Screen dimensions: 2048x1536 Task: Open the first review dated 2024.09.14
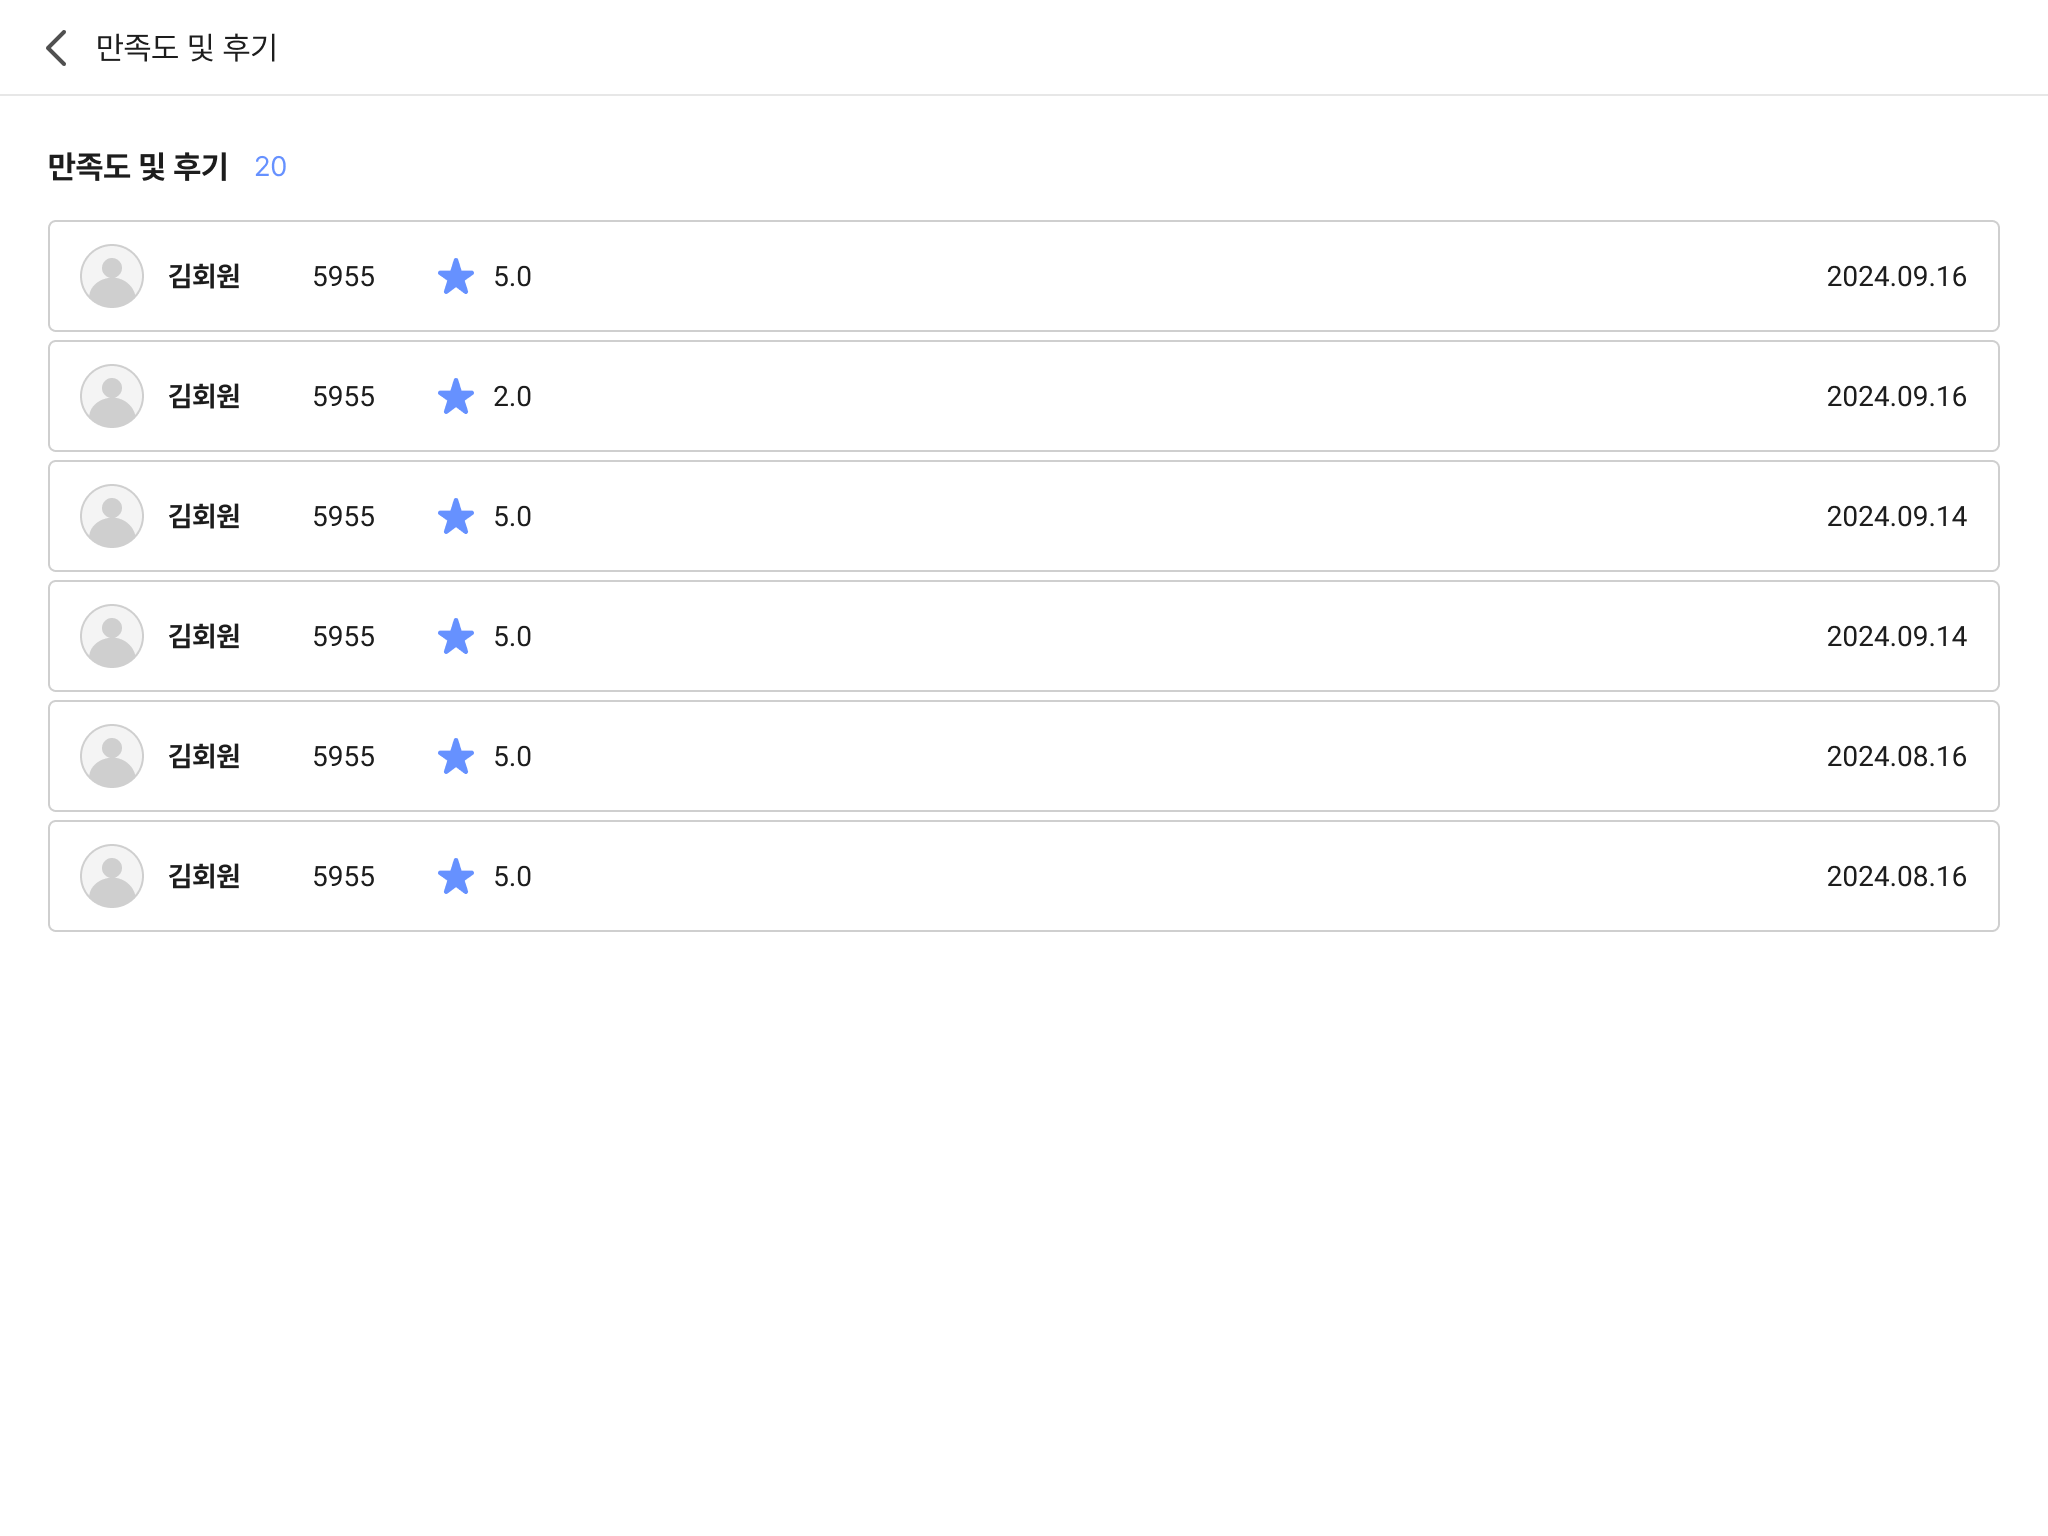pos(1024,516)
